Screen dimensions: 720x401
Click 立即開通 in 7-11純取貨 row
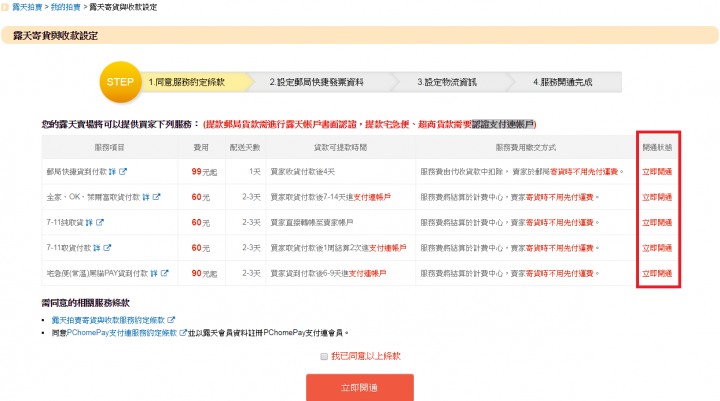click(657, 223)
